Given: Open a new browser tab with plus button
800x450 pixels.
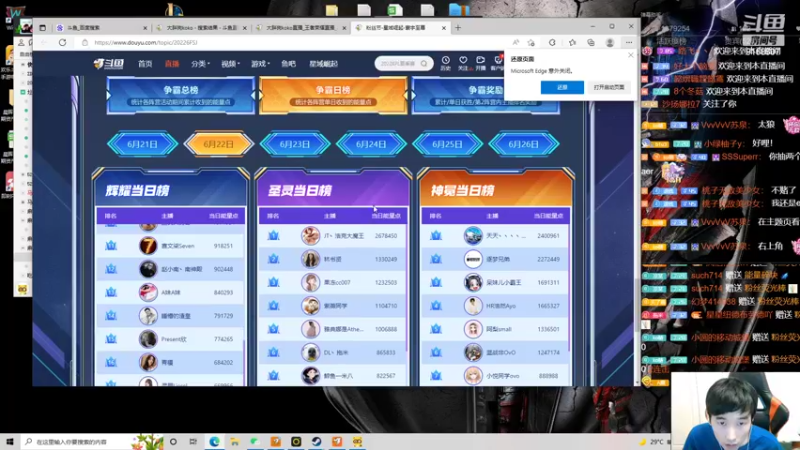Looking at the screenshot, I should pyautogui.click(x=458, y=28).
